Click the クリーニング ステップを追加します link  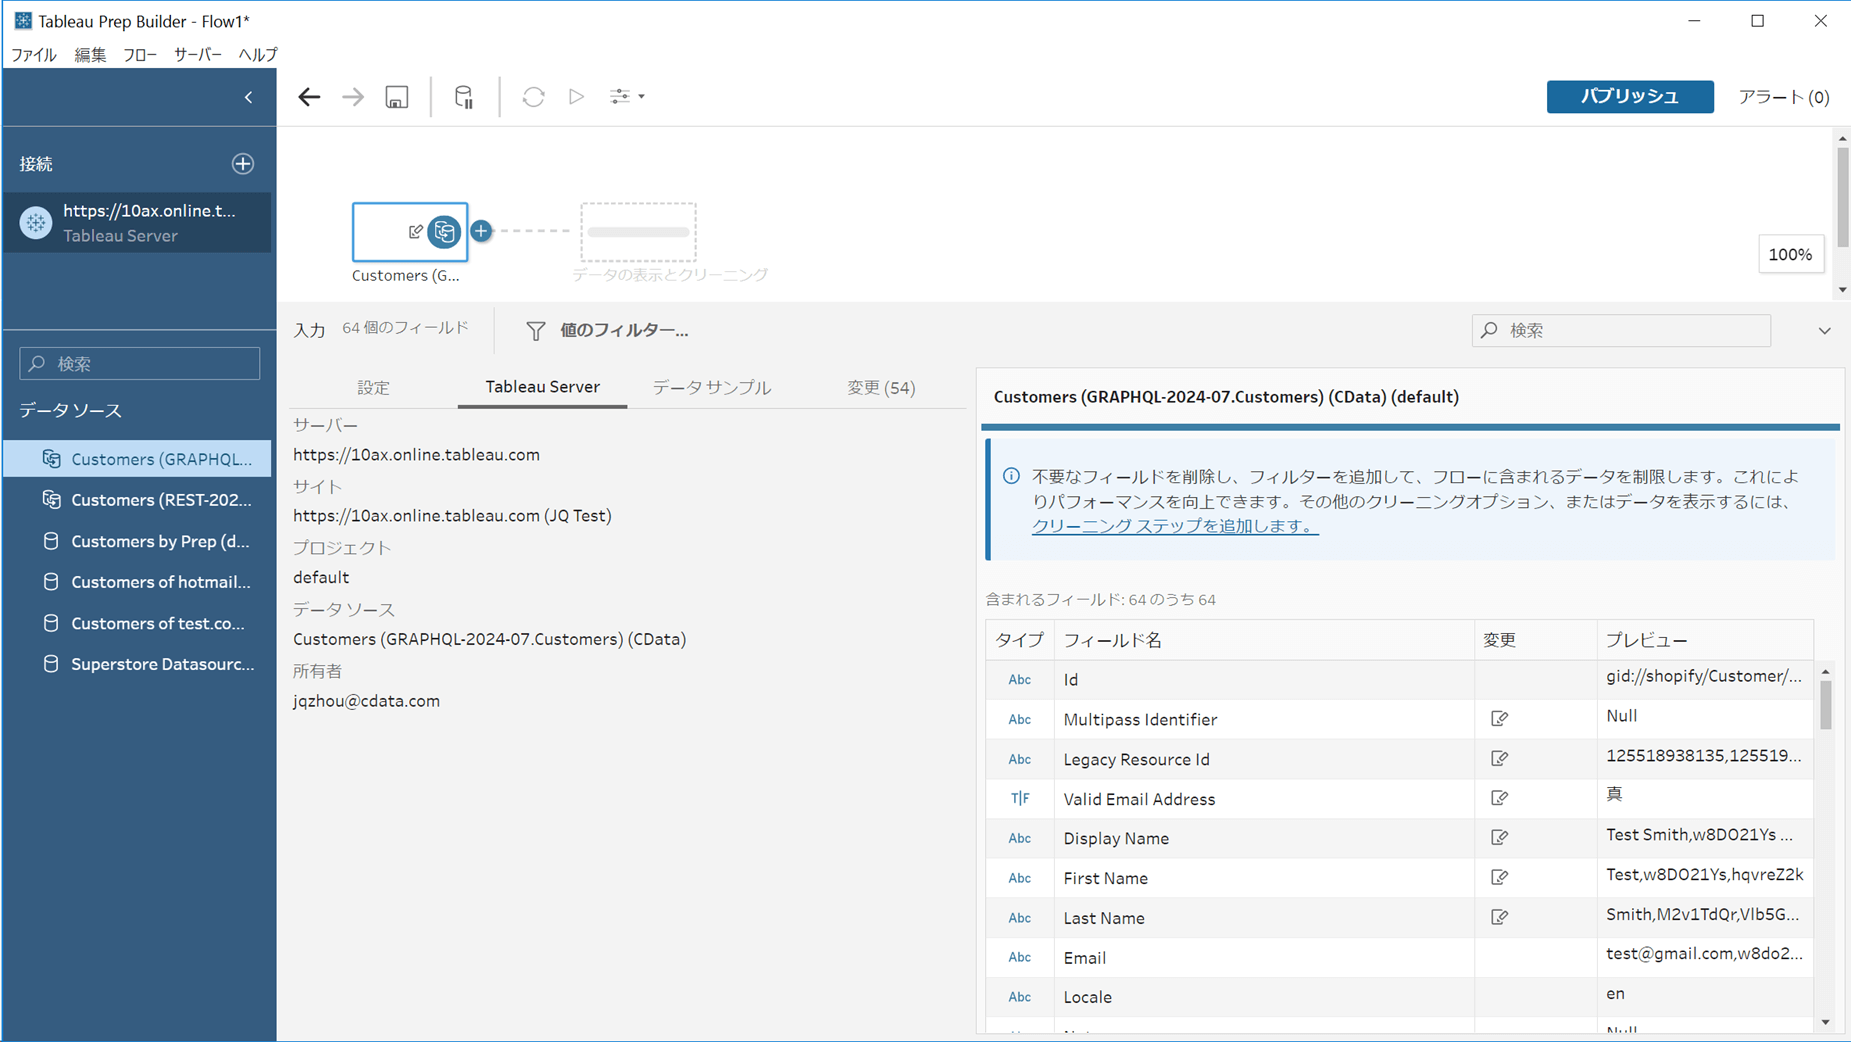click(x=1174, y=526)
